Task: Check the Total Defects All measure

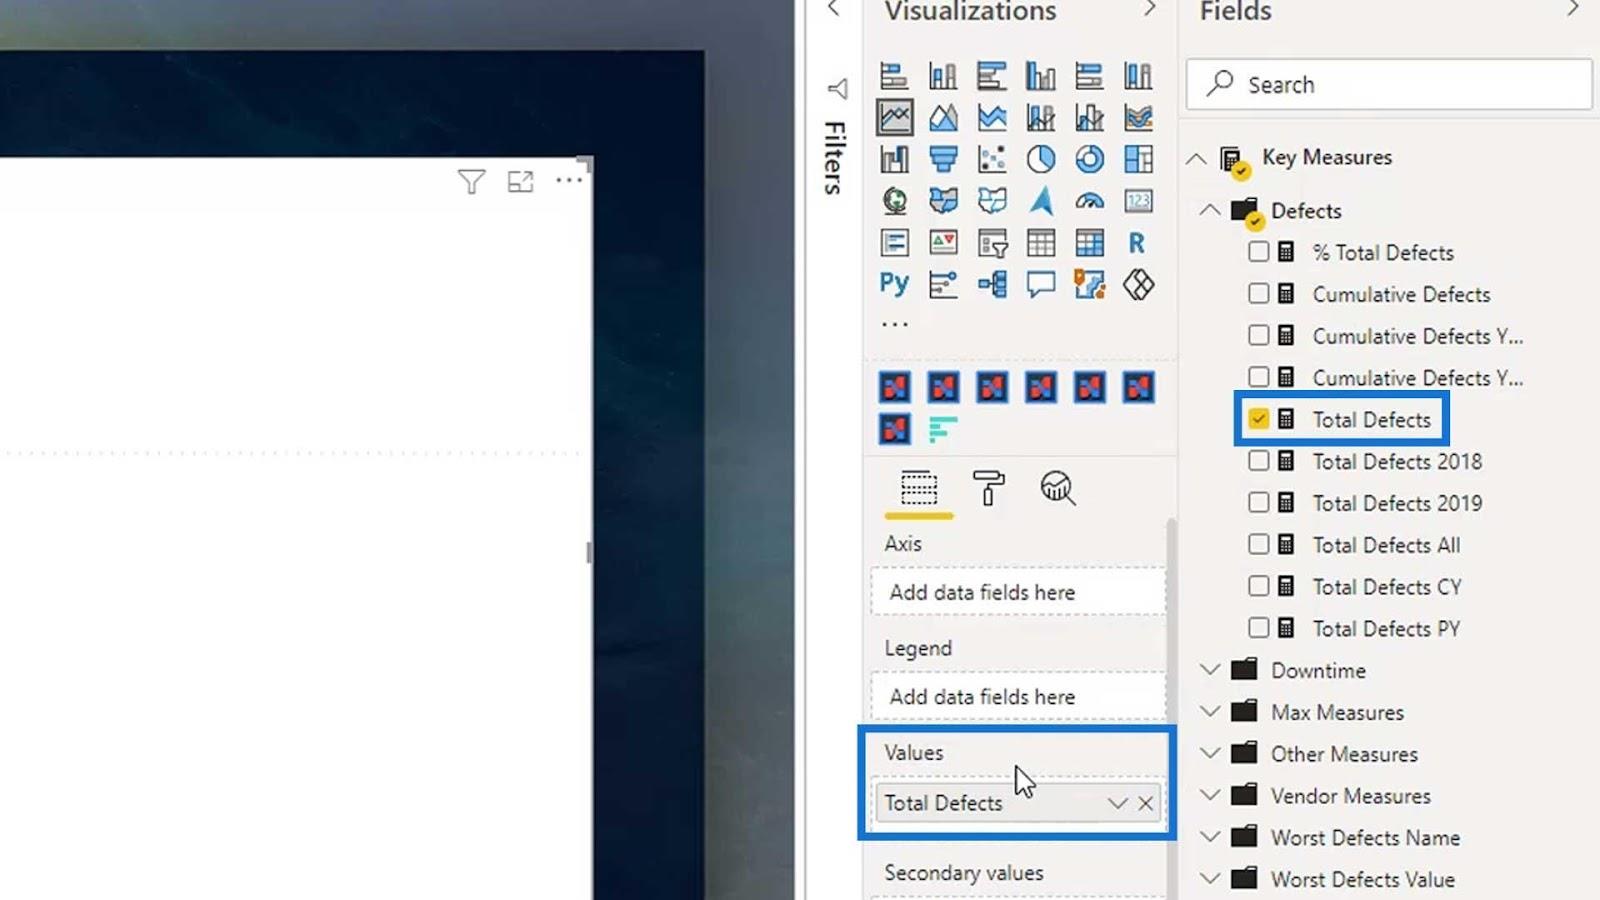Action: click(1258, 545)
